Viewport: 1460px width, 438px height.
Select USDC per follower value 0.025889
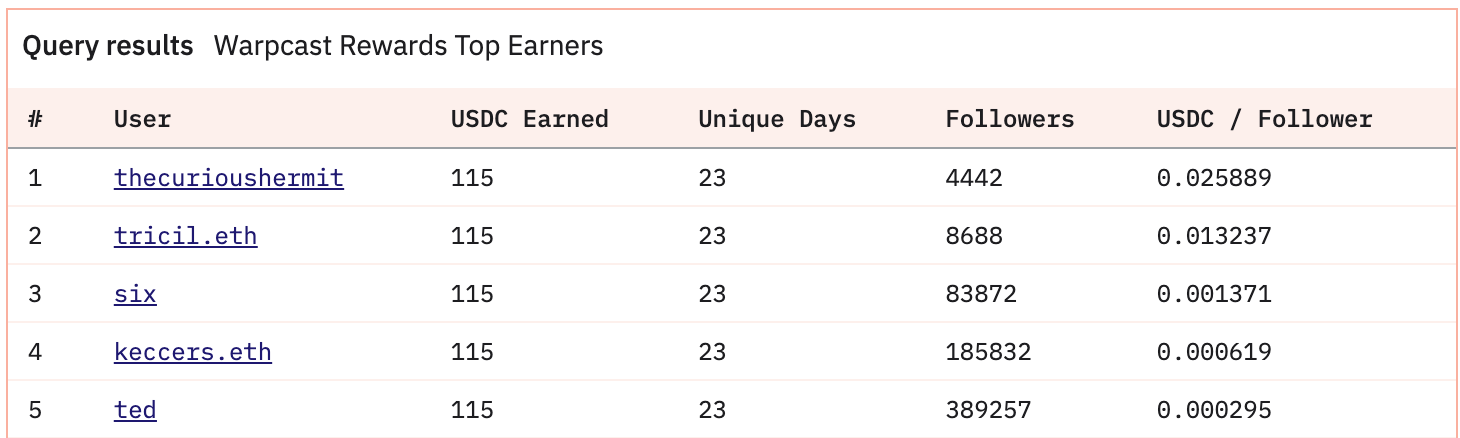[1214, 178]
